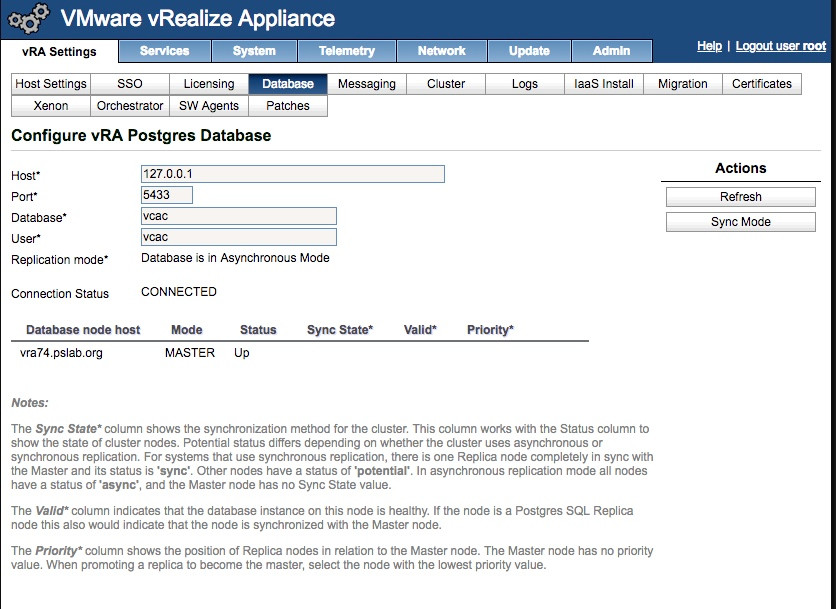Click 'Database is in Asynchronous Mode' text
This screenshot has height=609, width=836.
click(x=235, y=258)
